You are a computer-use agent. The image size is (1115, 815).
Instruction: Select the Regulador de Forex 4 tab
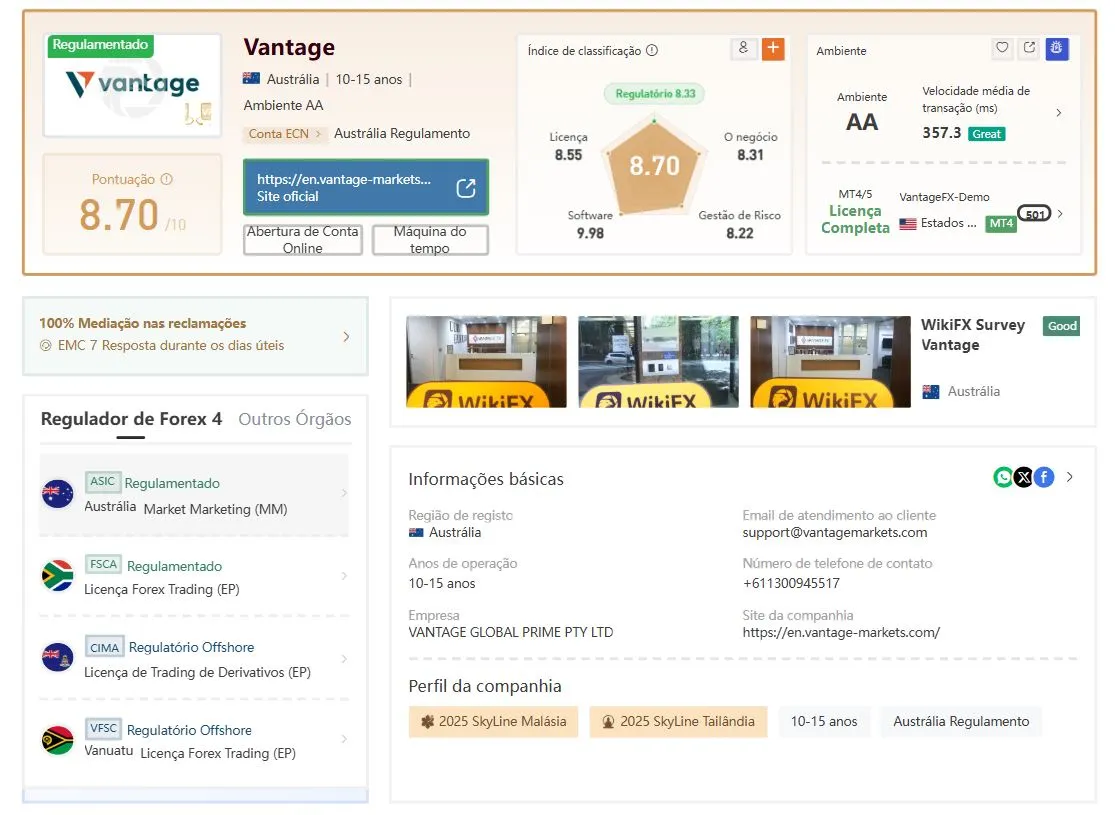pos(132,419)
